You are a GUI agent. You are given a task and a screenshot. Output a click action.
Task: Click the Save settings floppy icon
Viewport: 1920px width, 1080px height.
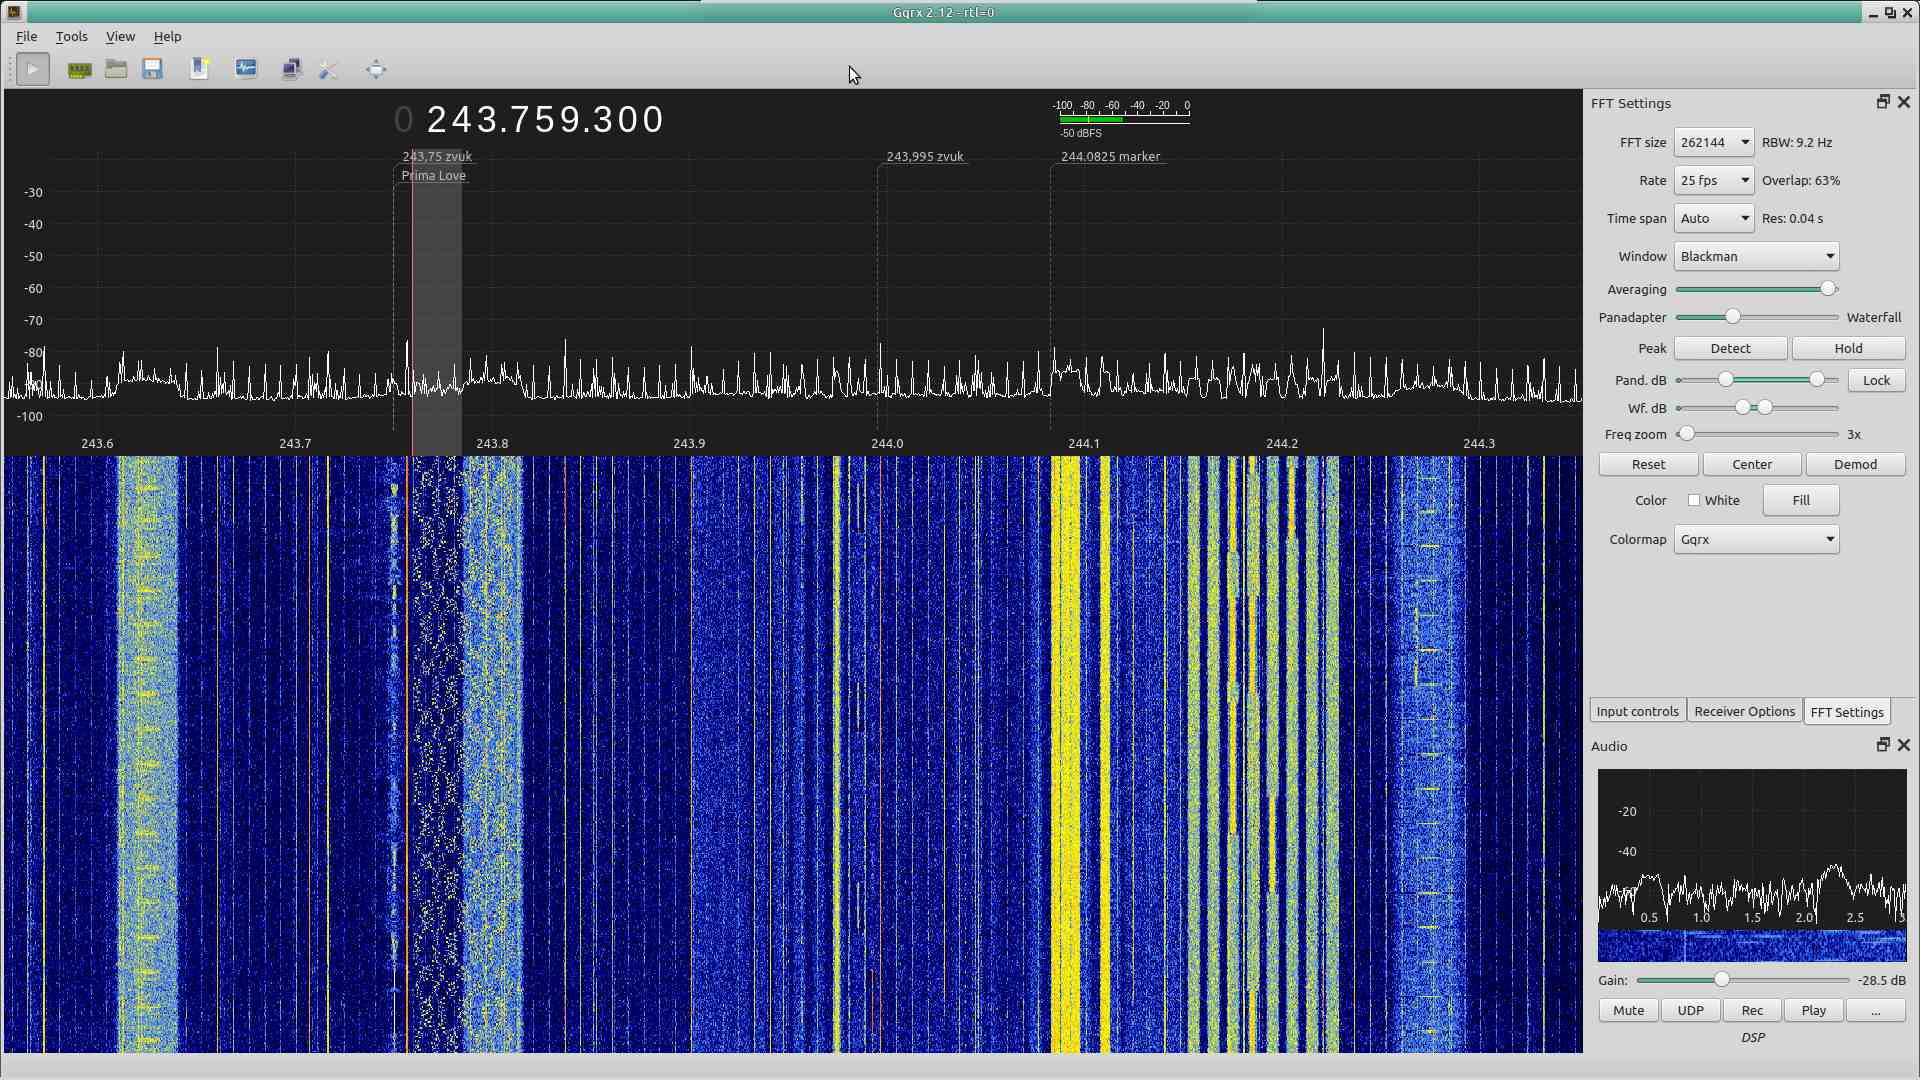(x=152, y=69)
